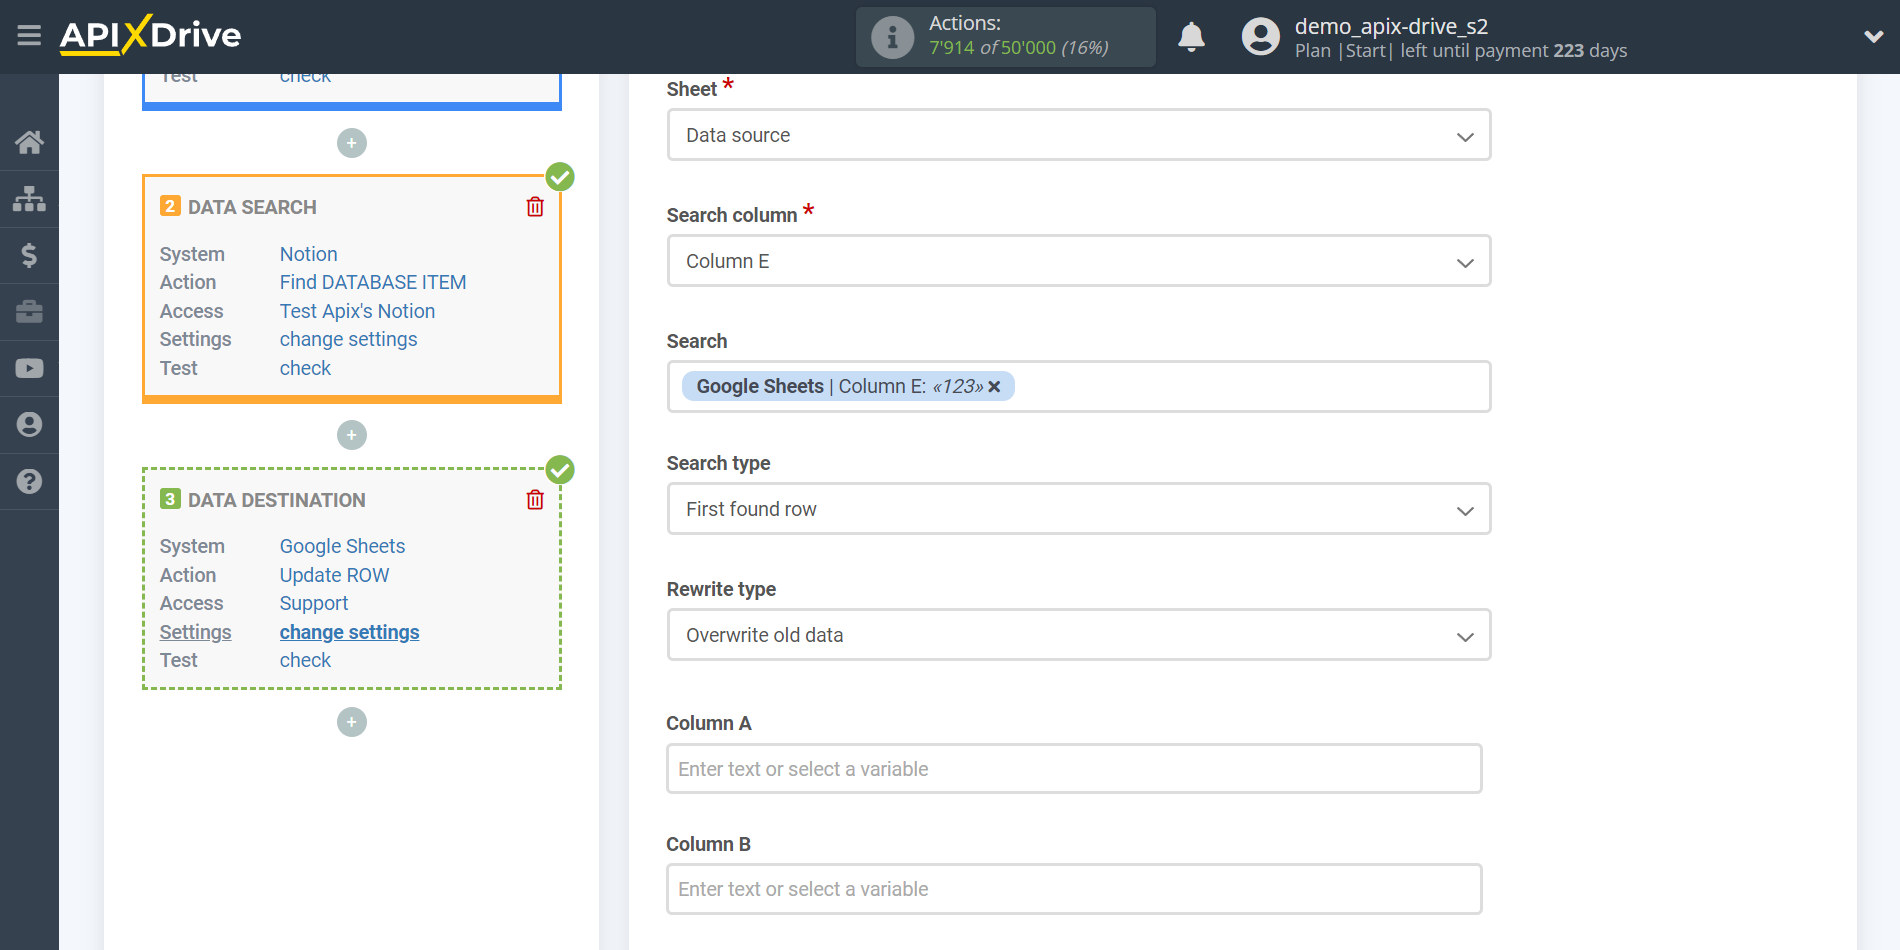Open the Support access link
The height and width of the screenshot is (950, 1900).
314,603
